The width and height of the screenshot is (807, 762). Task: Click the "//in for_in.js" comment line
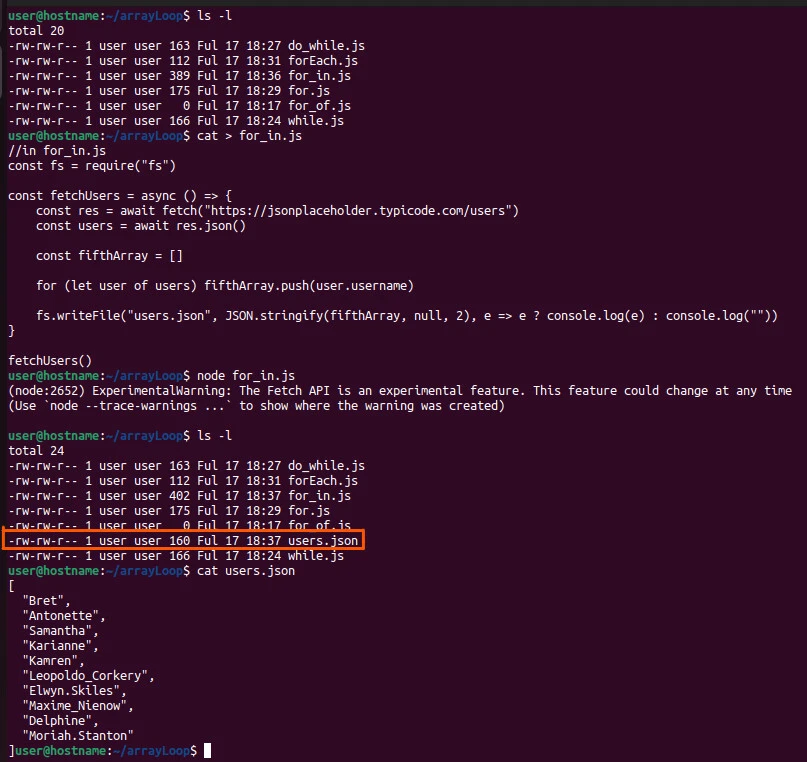(x=56, y=151)
